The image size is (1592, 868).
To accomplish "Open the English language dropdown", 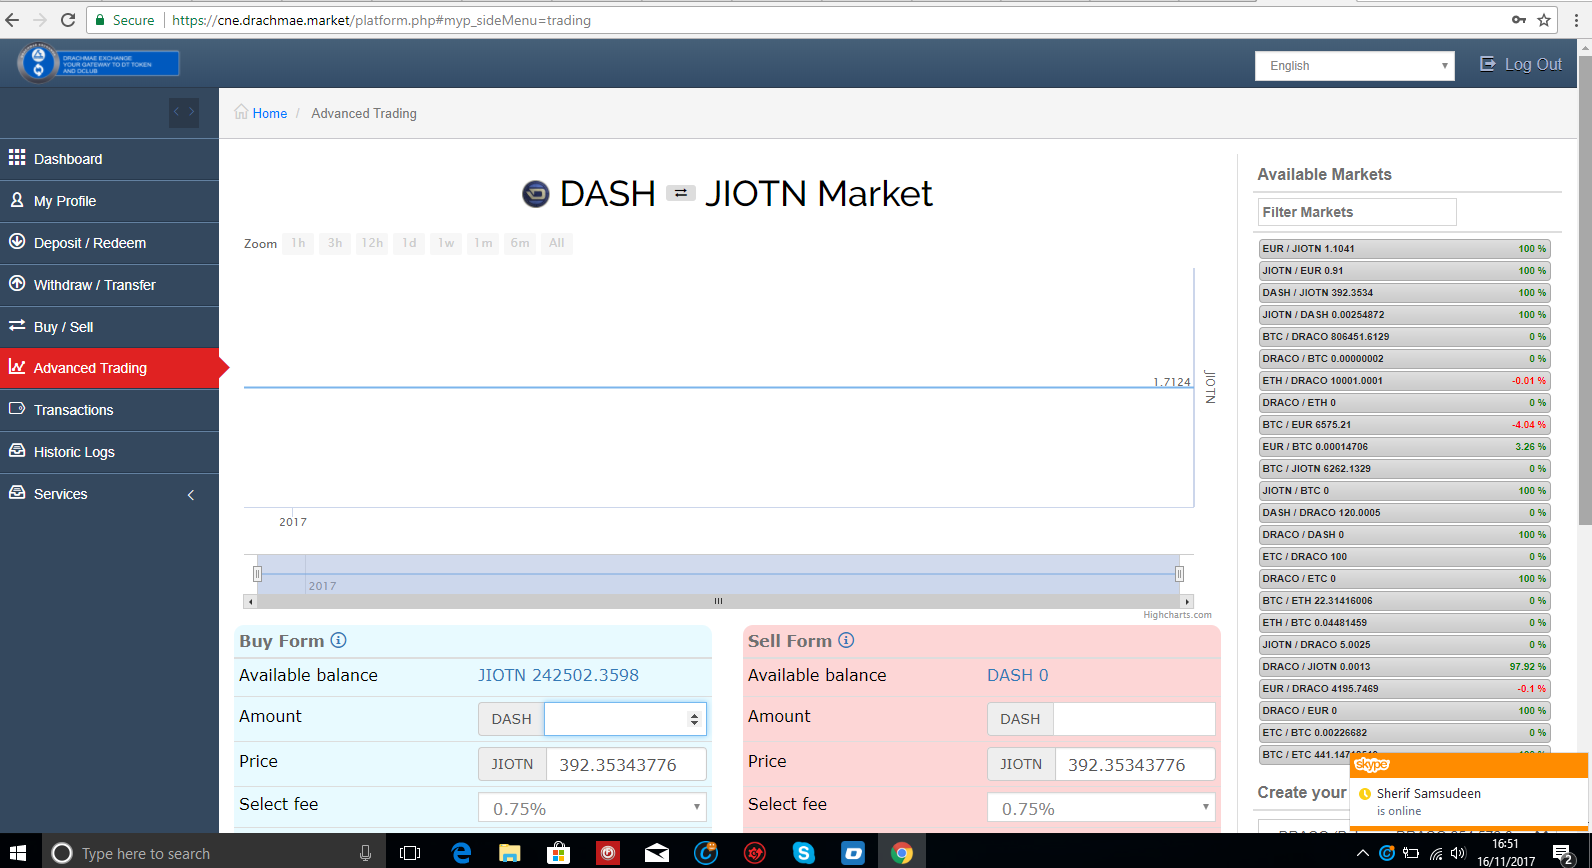I will [x=1355, y=66].
